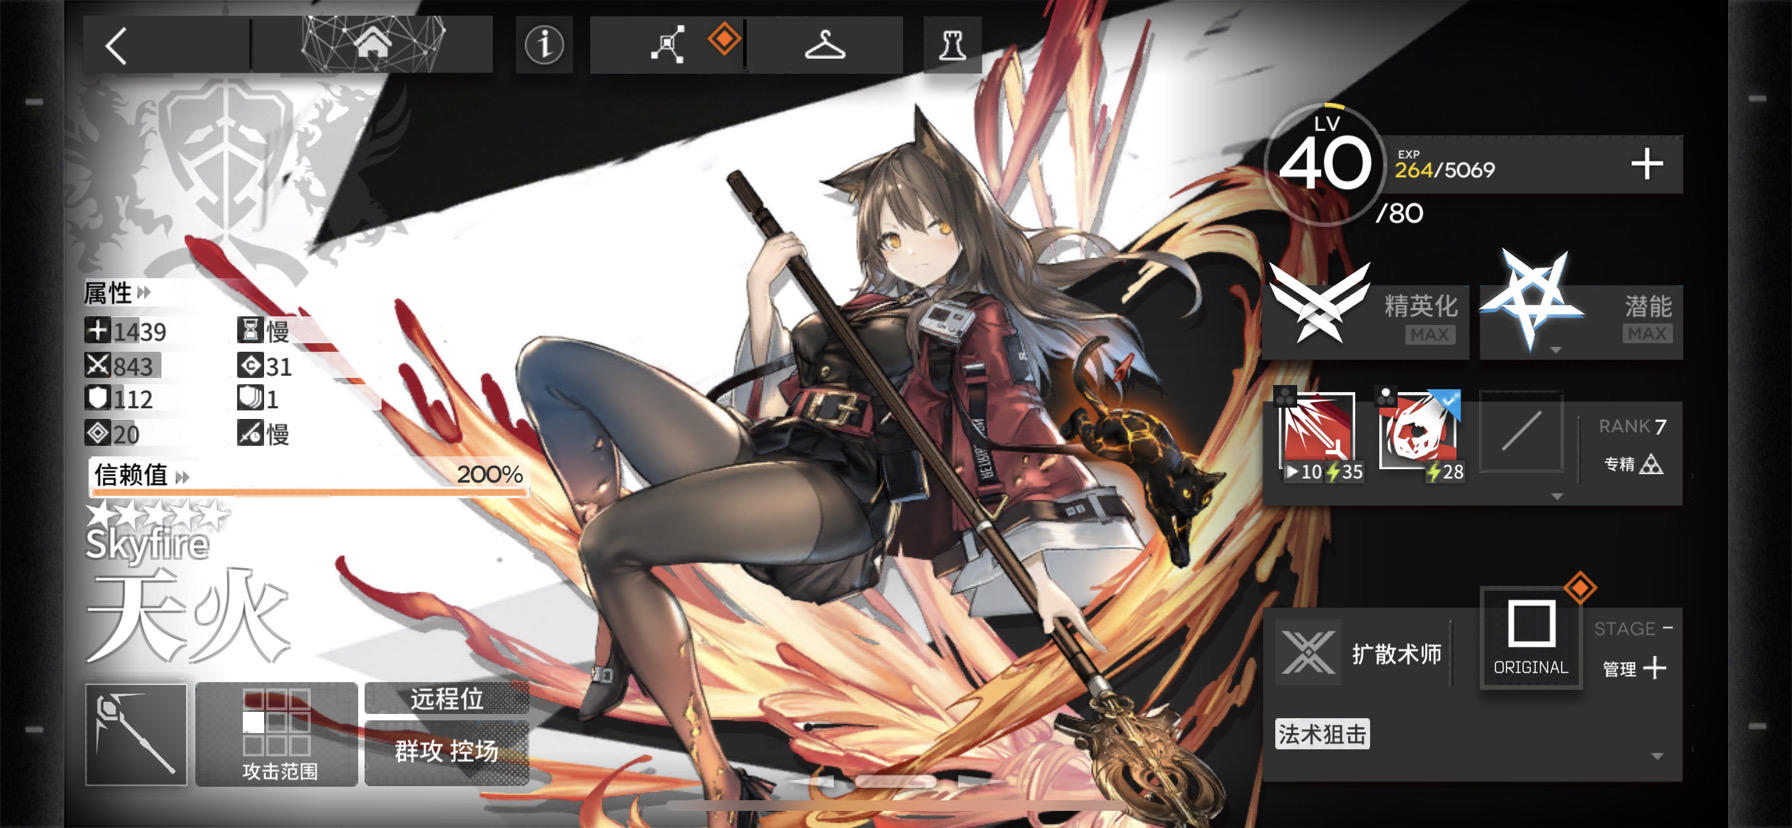Screen dimensions: 1792x828
Task: Open the 攻击范围 attack range grid
Action: point(277,734)
